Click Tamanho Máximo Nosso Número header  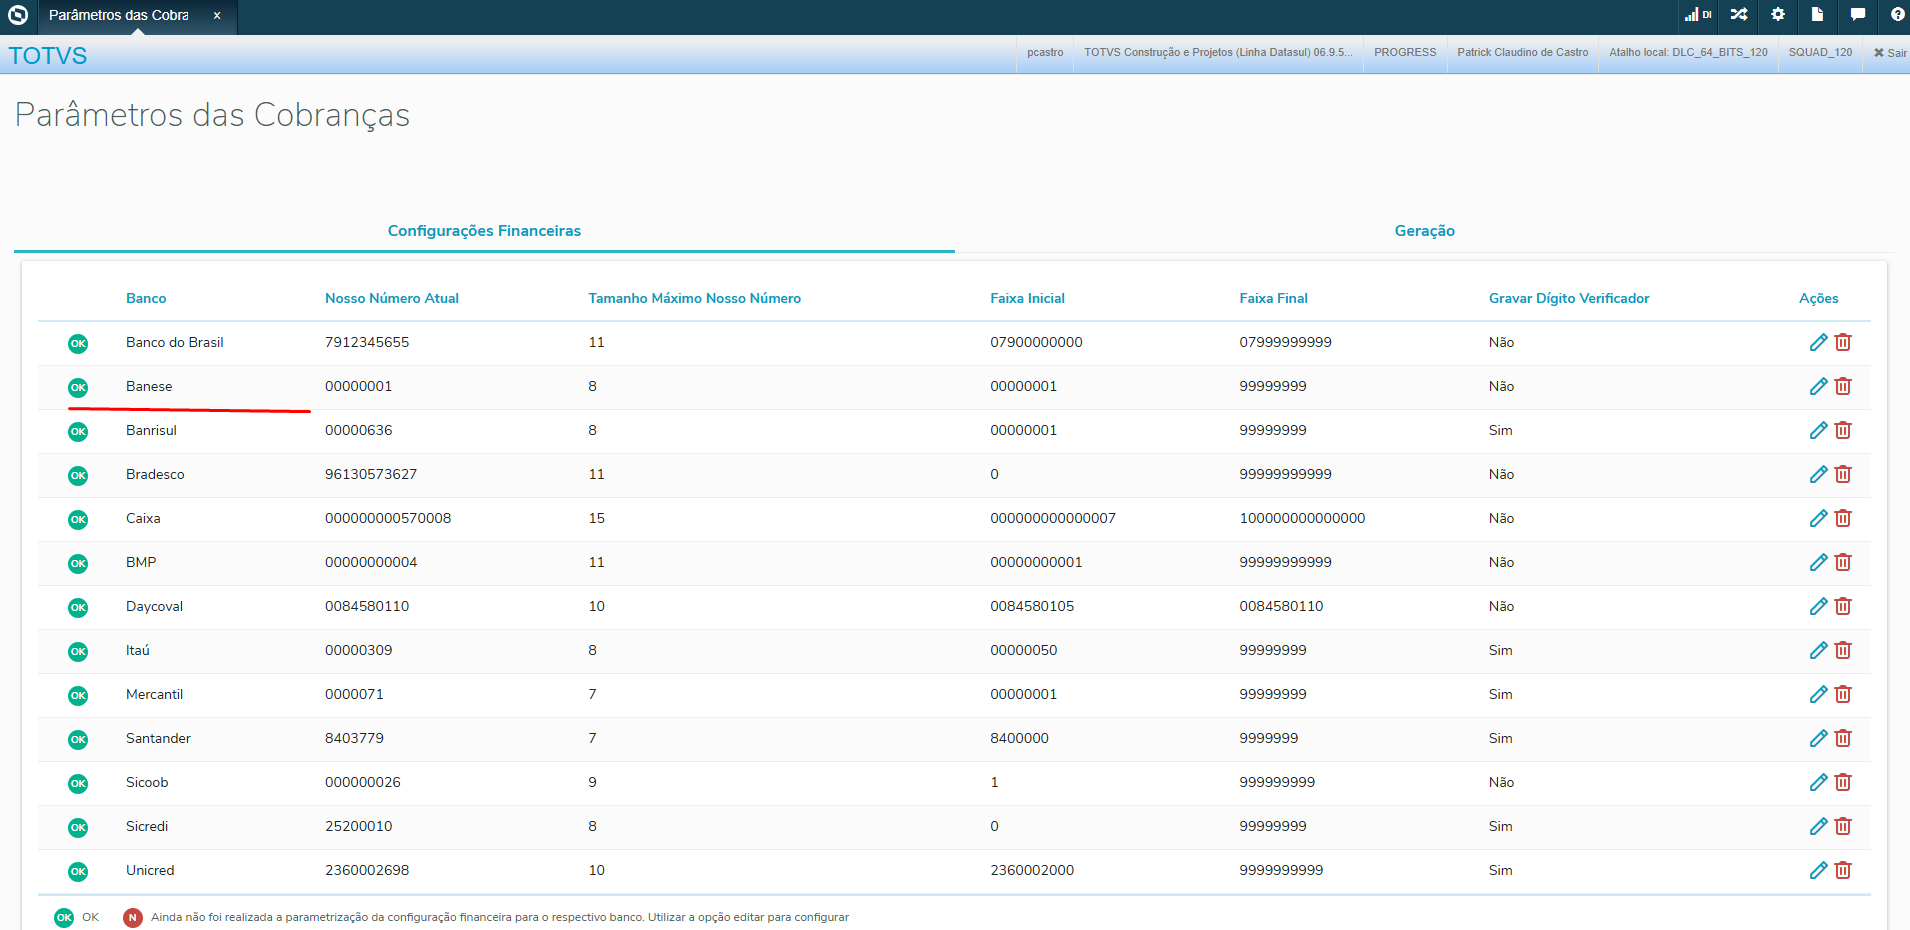pos(694,298)
